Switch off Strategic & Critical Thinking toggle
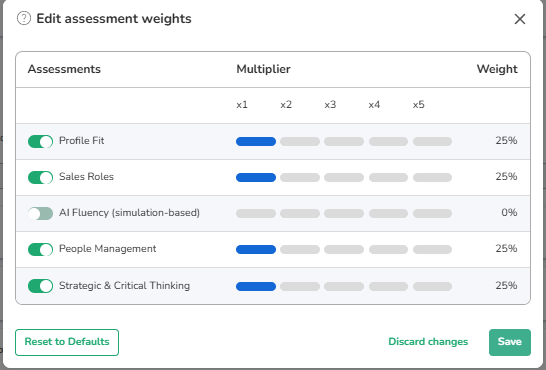This screenshot has width=546, height=370. [x=40, y=286]
